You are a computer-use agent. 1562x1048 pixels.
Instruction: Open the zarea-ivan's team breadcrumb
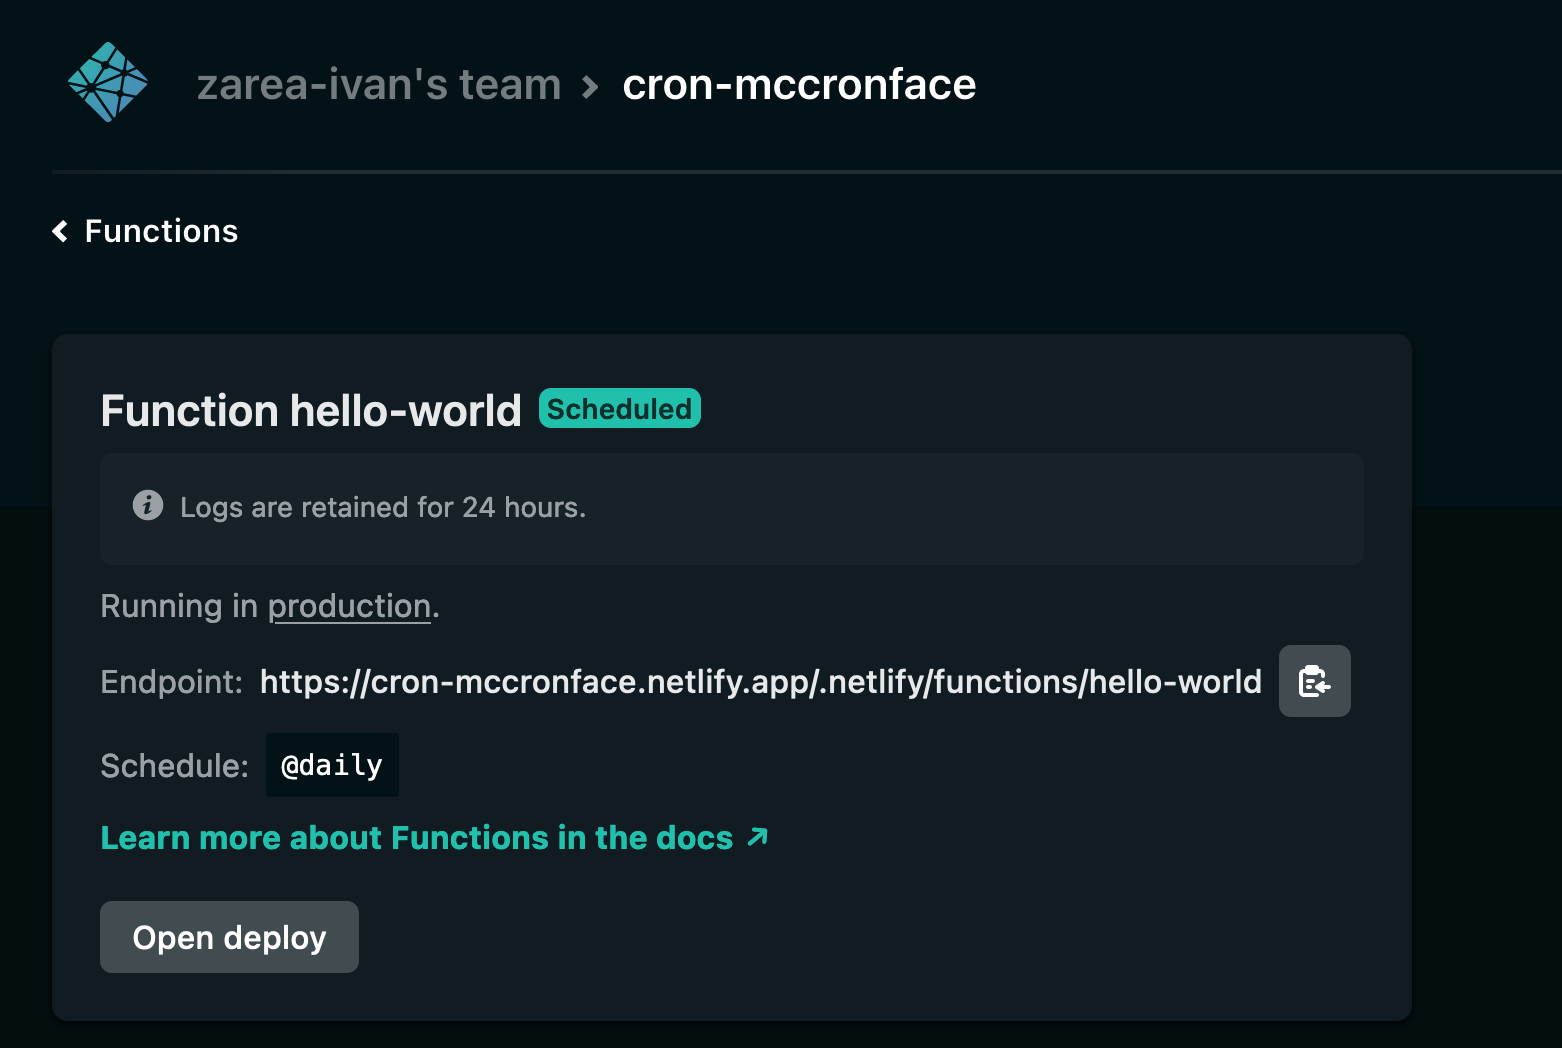click(x=379, y=85)
